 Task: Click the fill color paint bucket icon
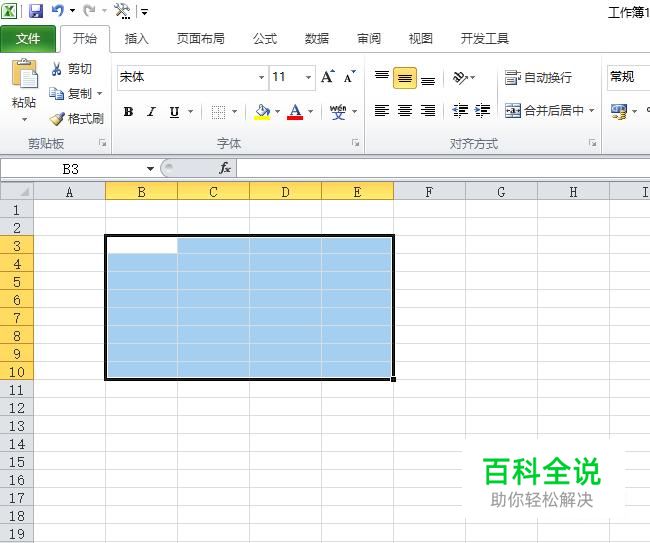262,112
